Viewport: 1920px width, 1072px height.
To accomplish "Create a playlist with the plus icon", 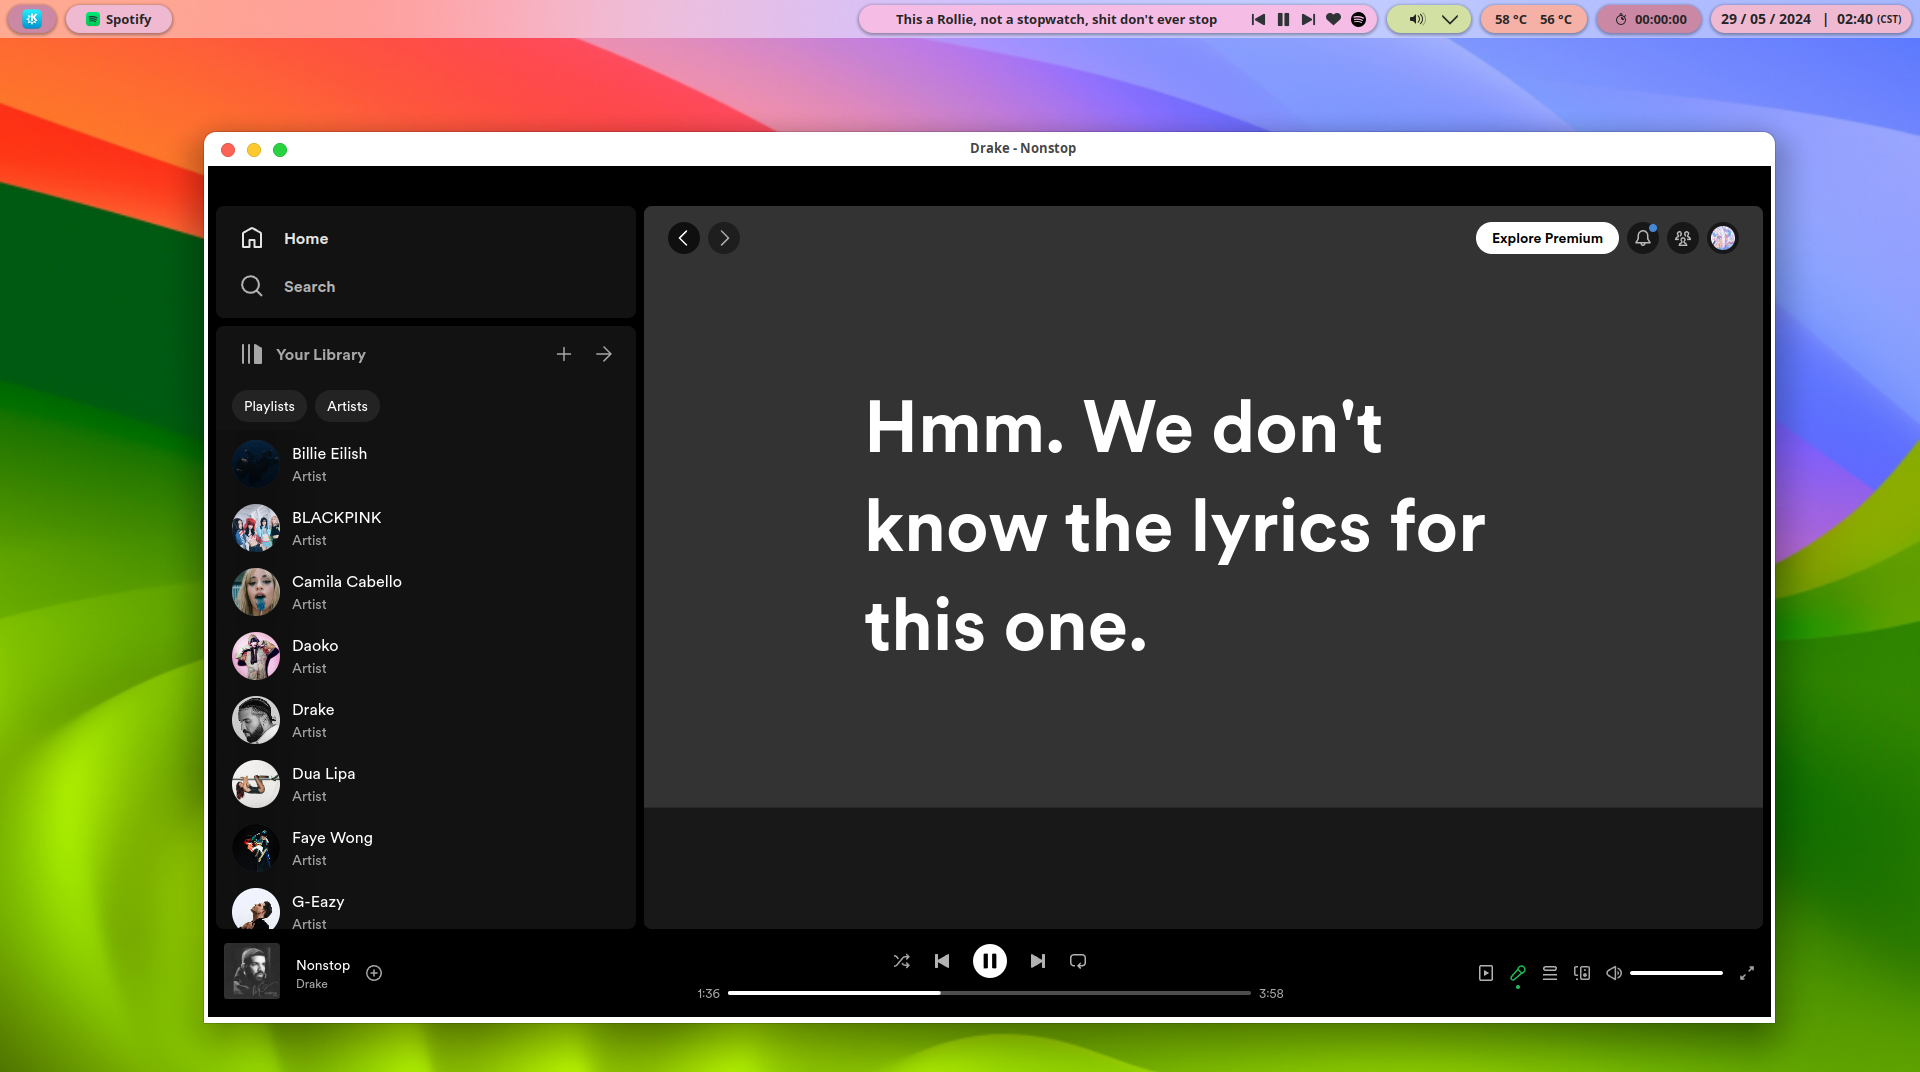I will [564, 354].
